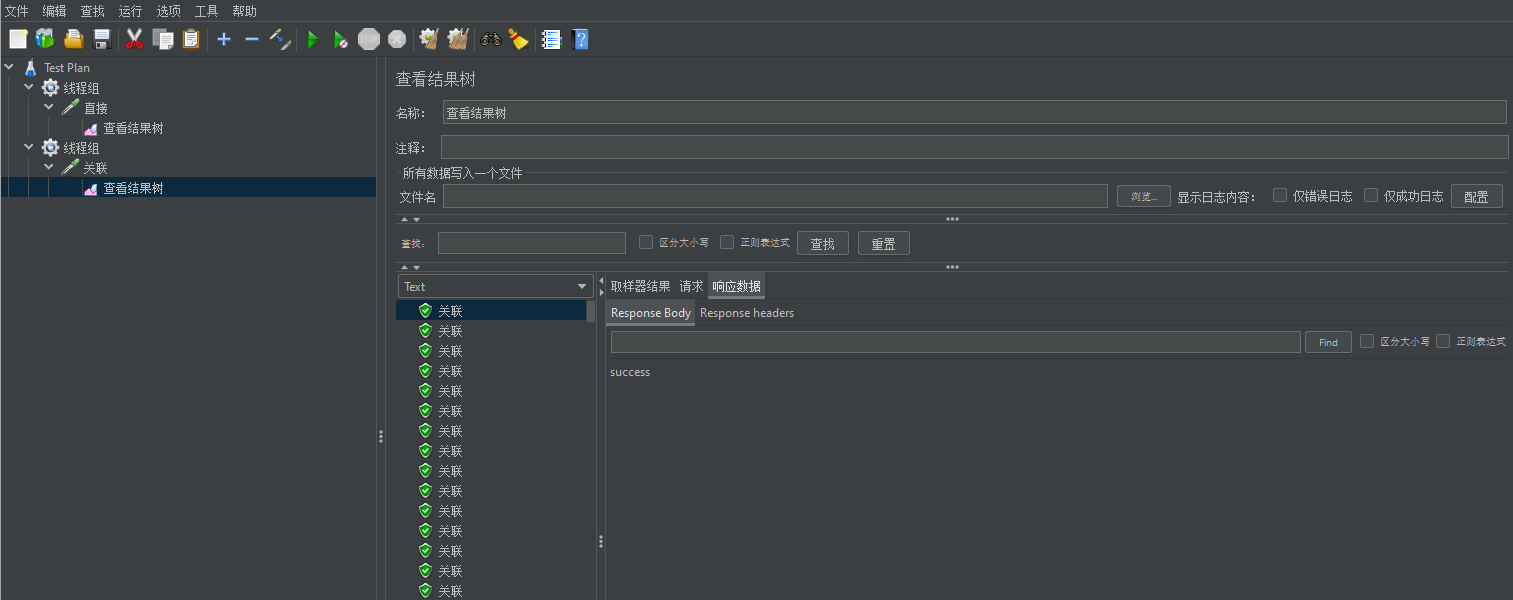Collapse the Test Plan tree node
The width and height of the screenshot is (1513, 600).
pos(10,68)
